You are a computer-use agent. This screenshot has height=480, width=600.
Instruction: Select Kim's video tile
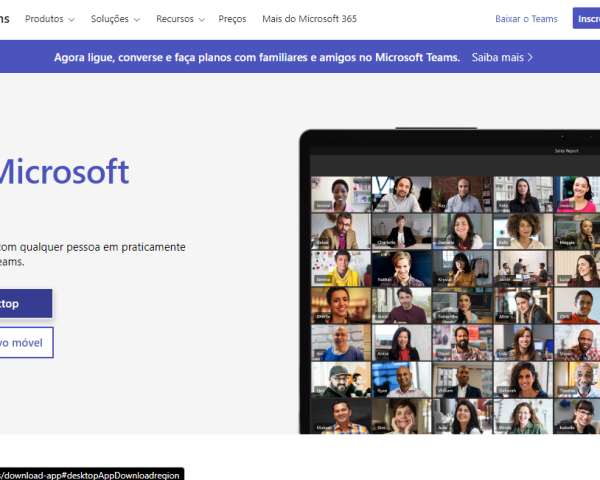pos(401,416)
